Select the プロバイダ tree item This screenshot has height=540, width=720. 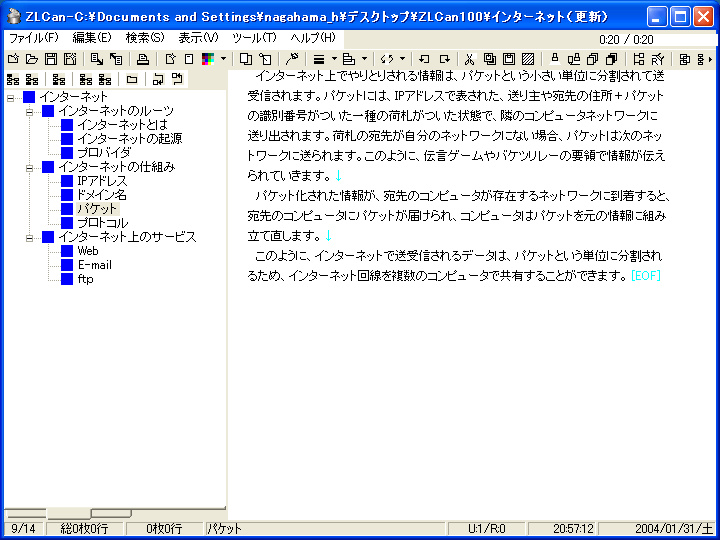[104, 152]
